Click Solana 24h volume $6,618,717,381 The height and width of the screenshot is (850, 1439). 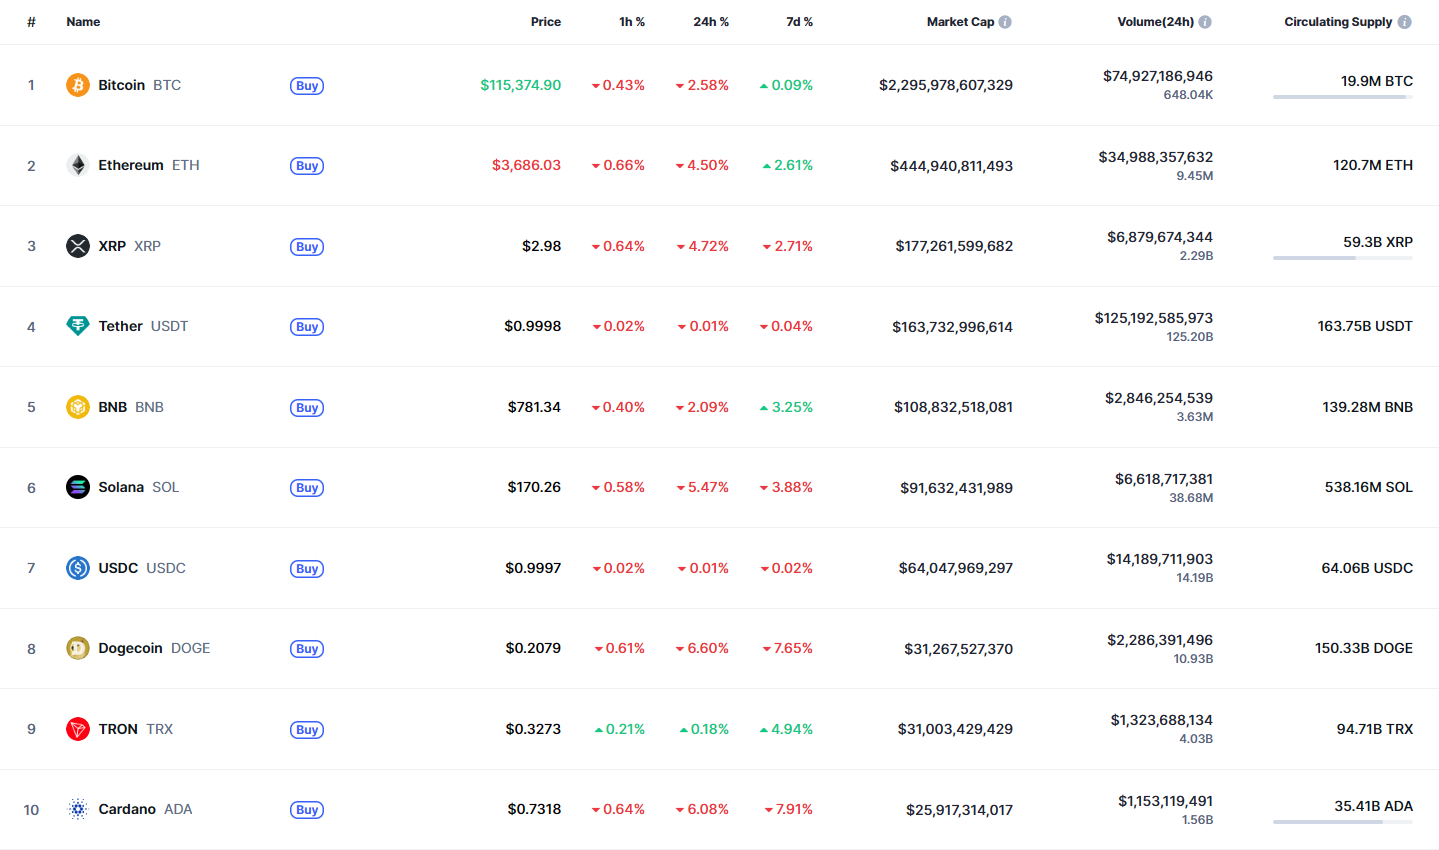click(x=1164, y=479)
